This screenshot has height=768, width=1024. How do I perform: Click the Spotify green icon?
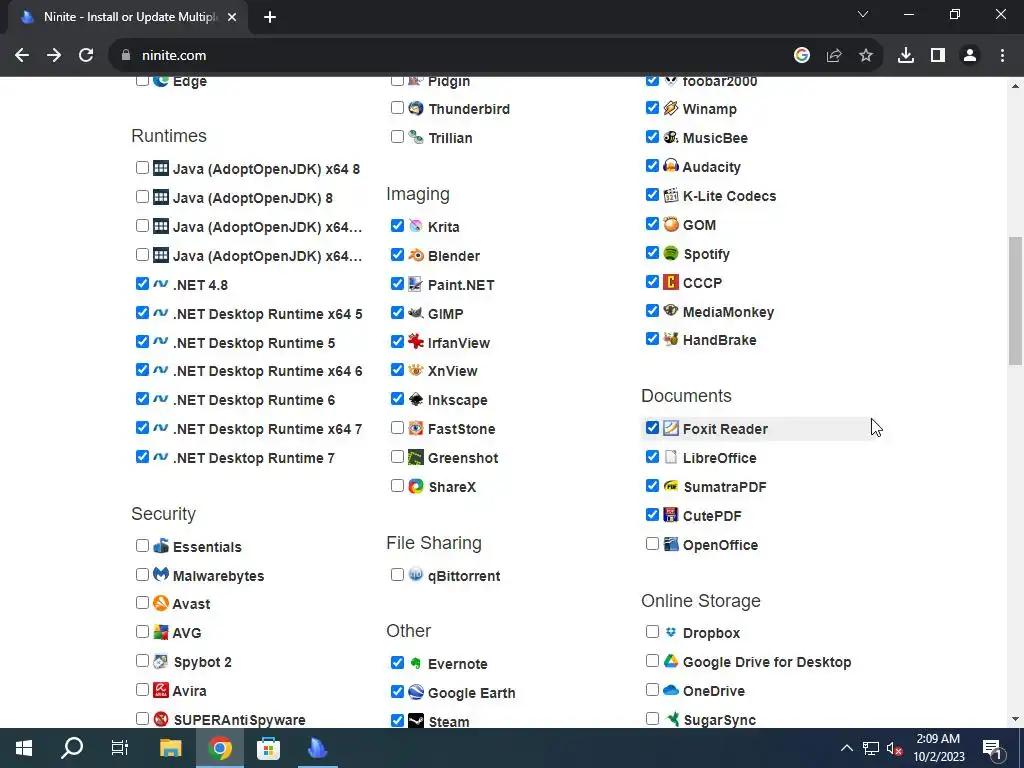point(671,253)
